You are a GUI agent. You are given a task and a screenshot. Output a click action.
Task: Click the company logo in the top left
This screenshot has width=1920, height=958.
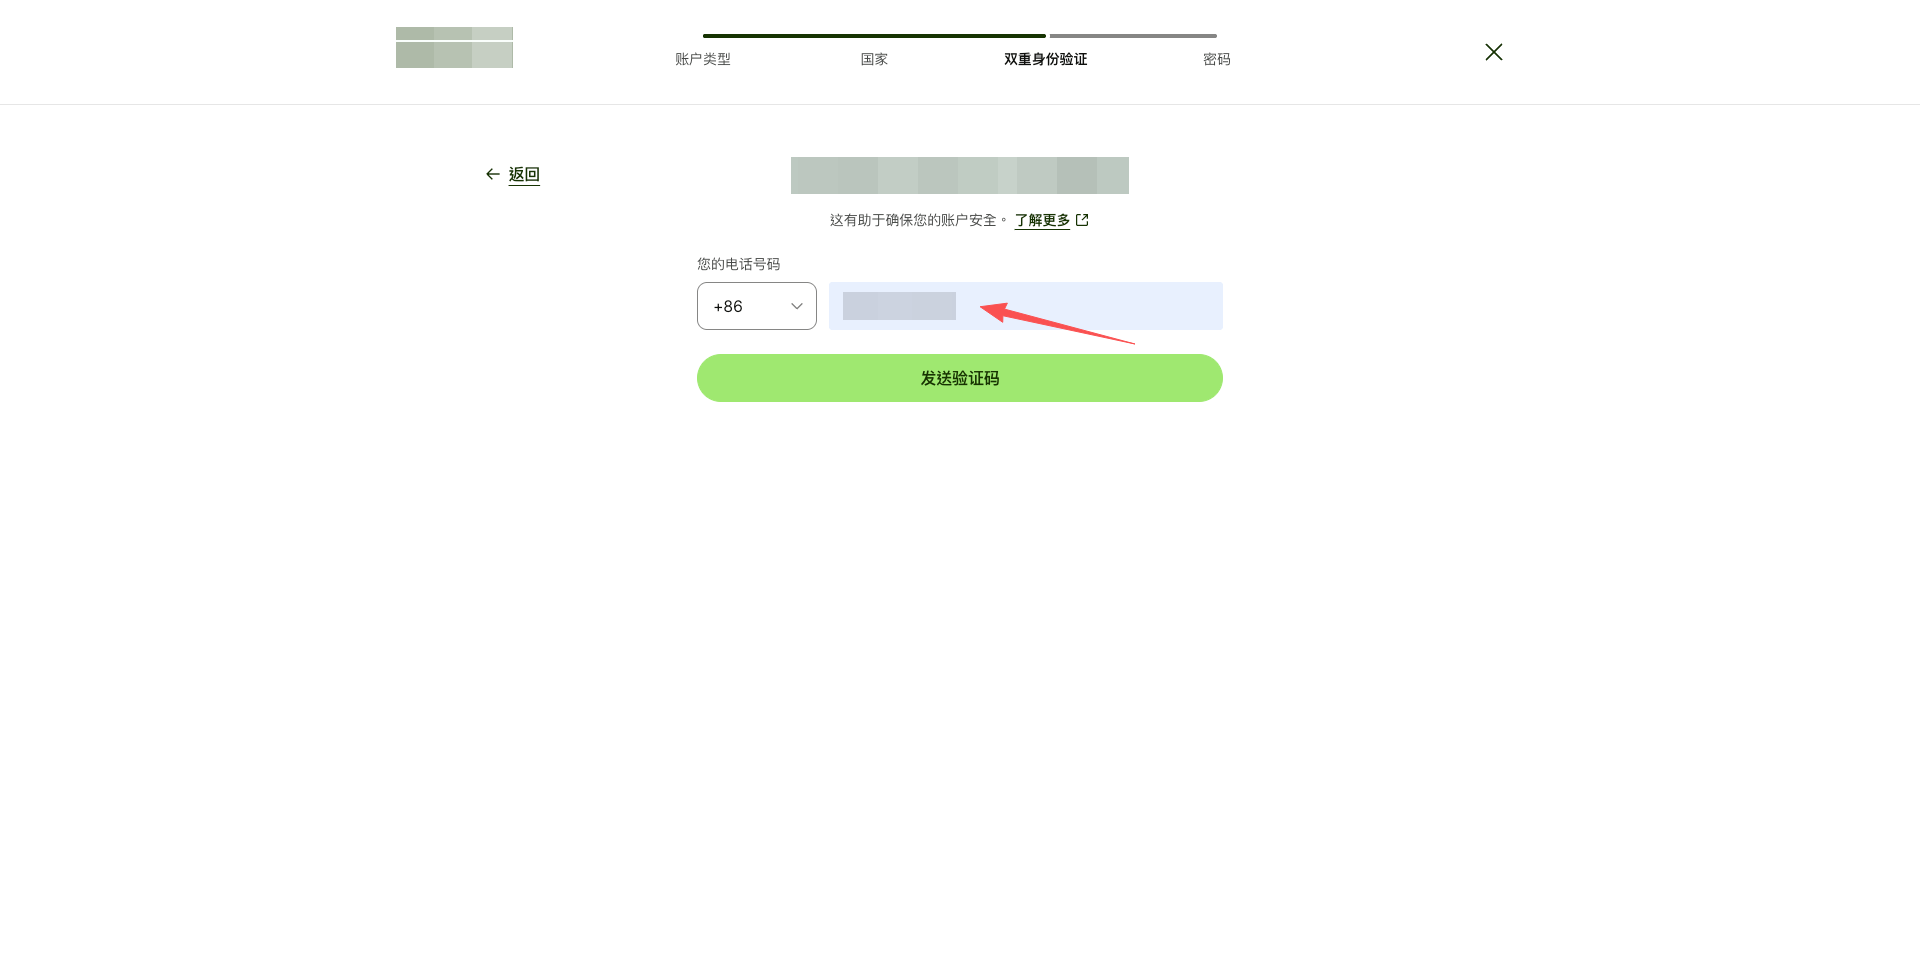tap(454, 47)
